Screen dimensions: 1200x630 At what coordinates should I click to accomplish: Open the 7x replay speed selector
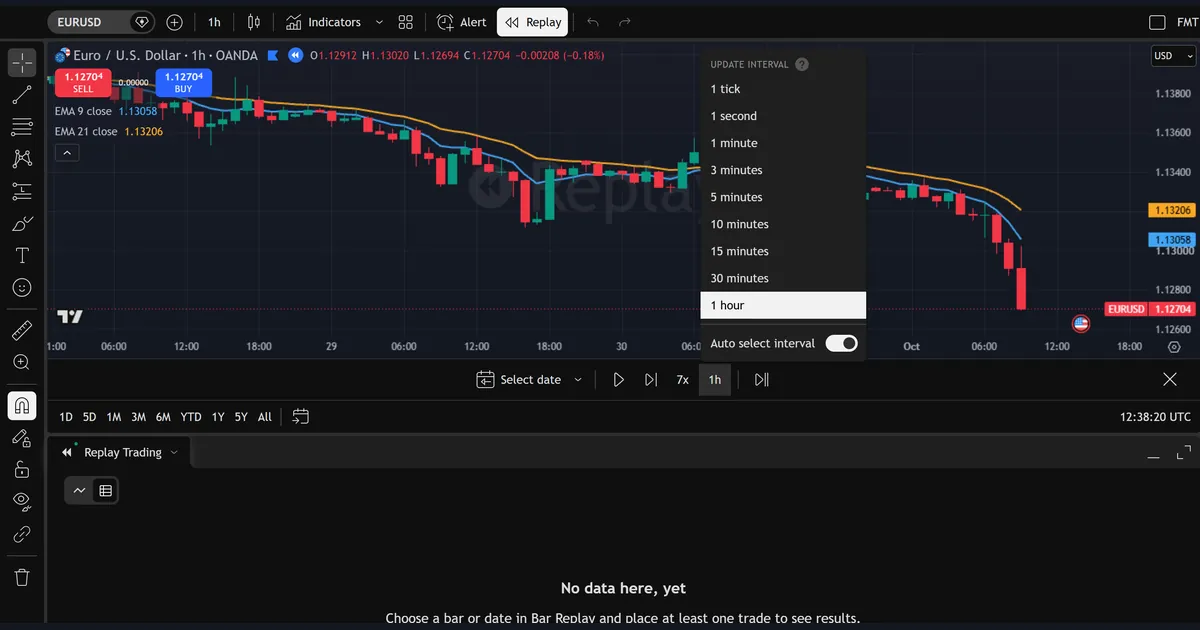pos(682,380)
